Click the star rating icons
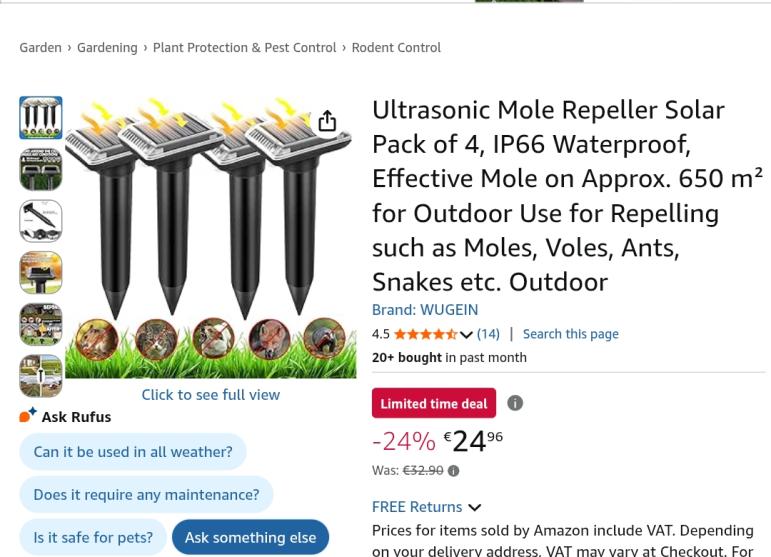Image resolution: width=771 pixels, height=557 pixels. pyautogui.click(x=425, y=334)
